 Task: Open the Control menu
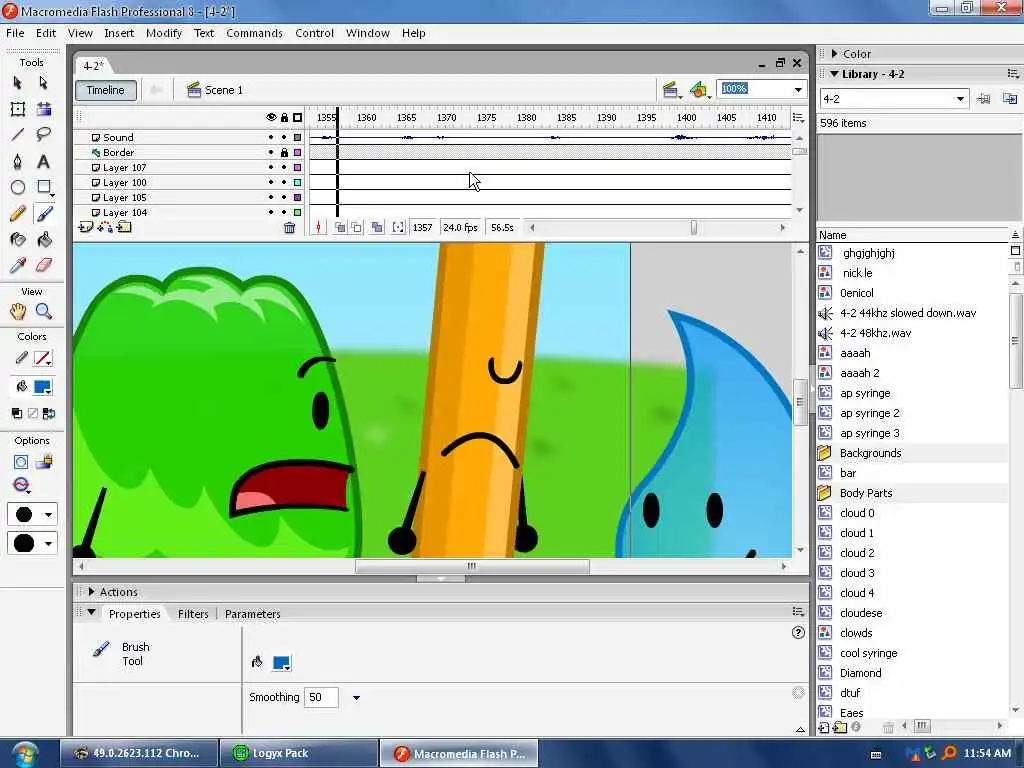click(x=314, y=33)
